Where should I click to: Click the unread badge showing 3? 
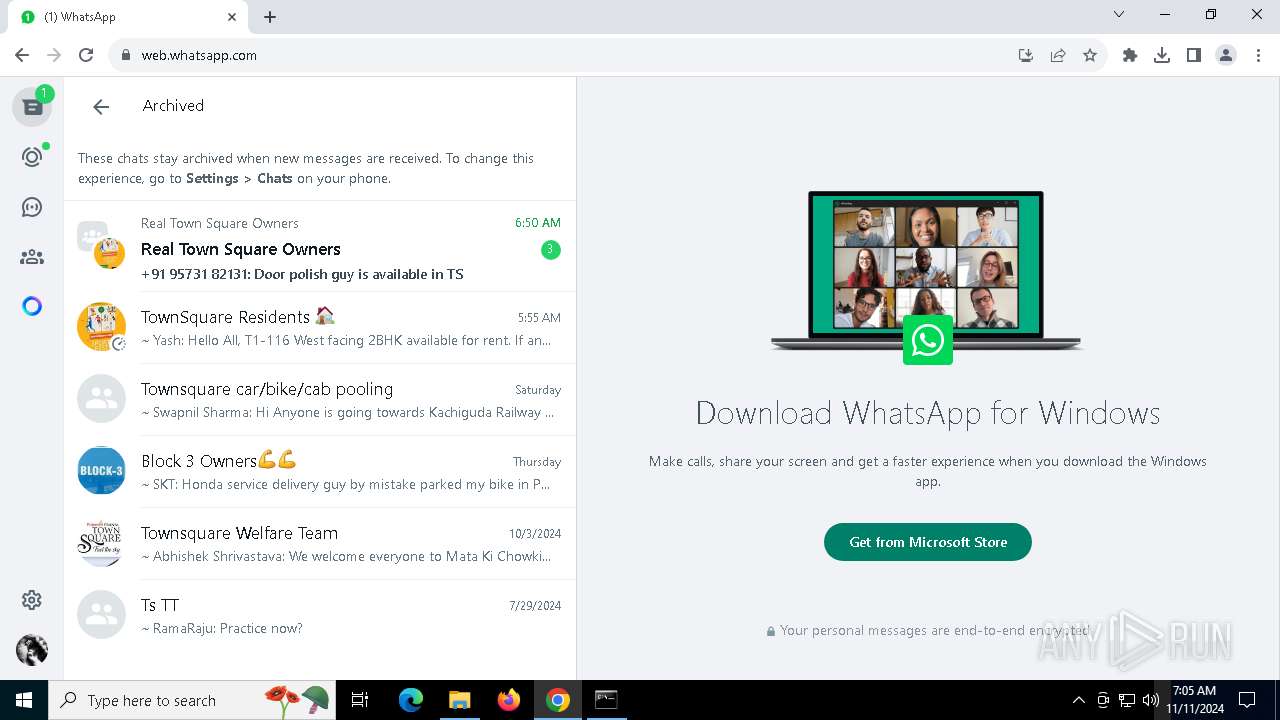[550, 250]
